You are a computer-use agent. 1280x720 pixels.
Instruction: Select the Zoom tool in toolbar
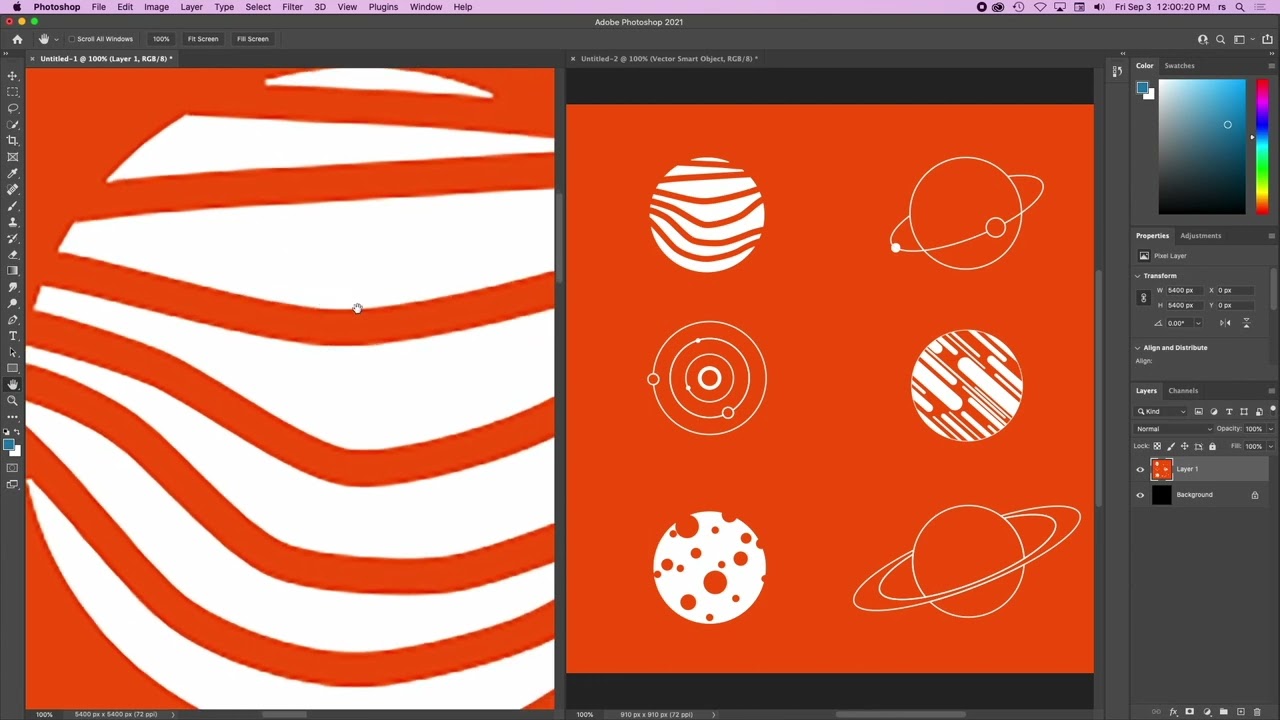[x=13, y=401]
